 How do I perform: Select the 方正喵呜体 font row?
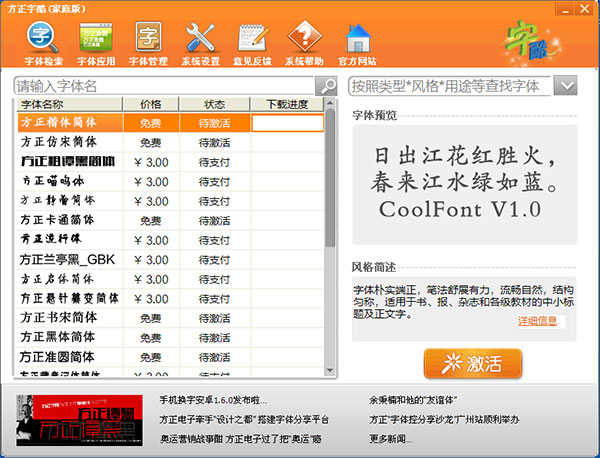pyautogui.click(x=171, y=181)
